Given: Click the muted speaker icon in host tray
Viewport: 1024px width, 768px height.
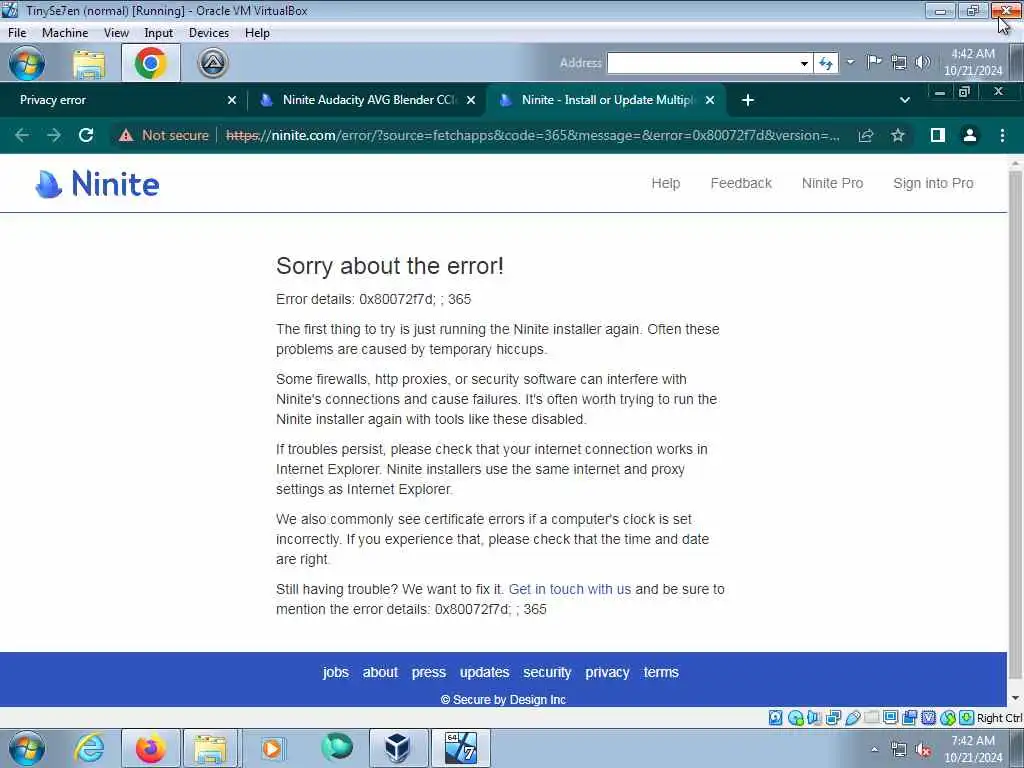Looking at the screenshot, I should click(x=923, y=750).
